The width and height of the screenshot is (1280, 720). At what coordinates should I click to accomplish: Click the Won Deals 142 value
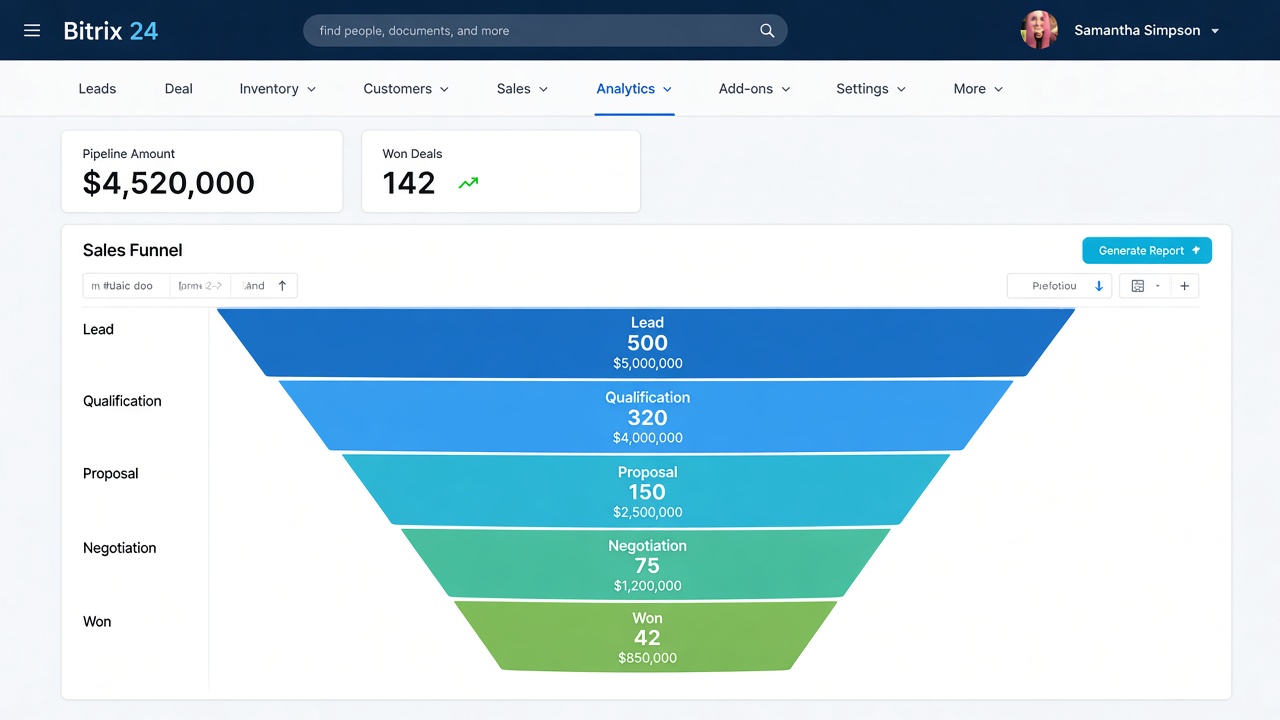coord(409,183)
